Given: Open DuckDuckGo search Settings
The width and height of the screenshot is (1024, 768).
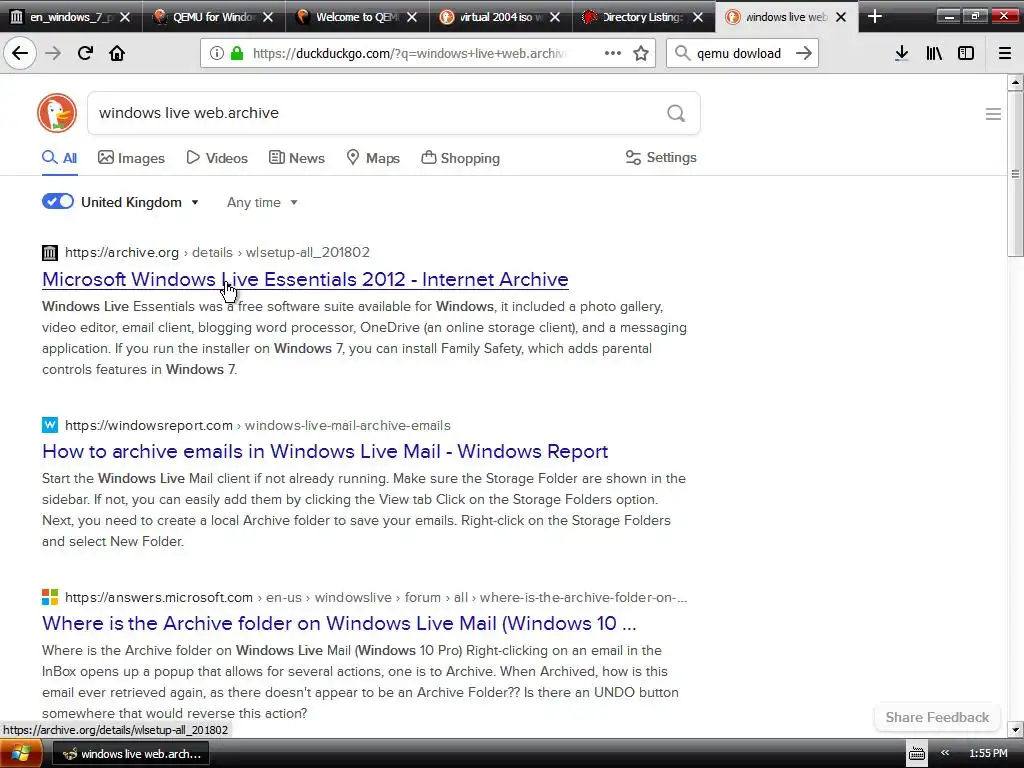Looking at the screenshot, I should click(x=661, y=157).
